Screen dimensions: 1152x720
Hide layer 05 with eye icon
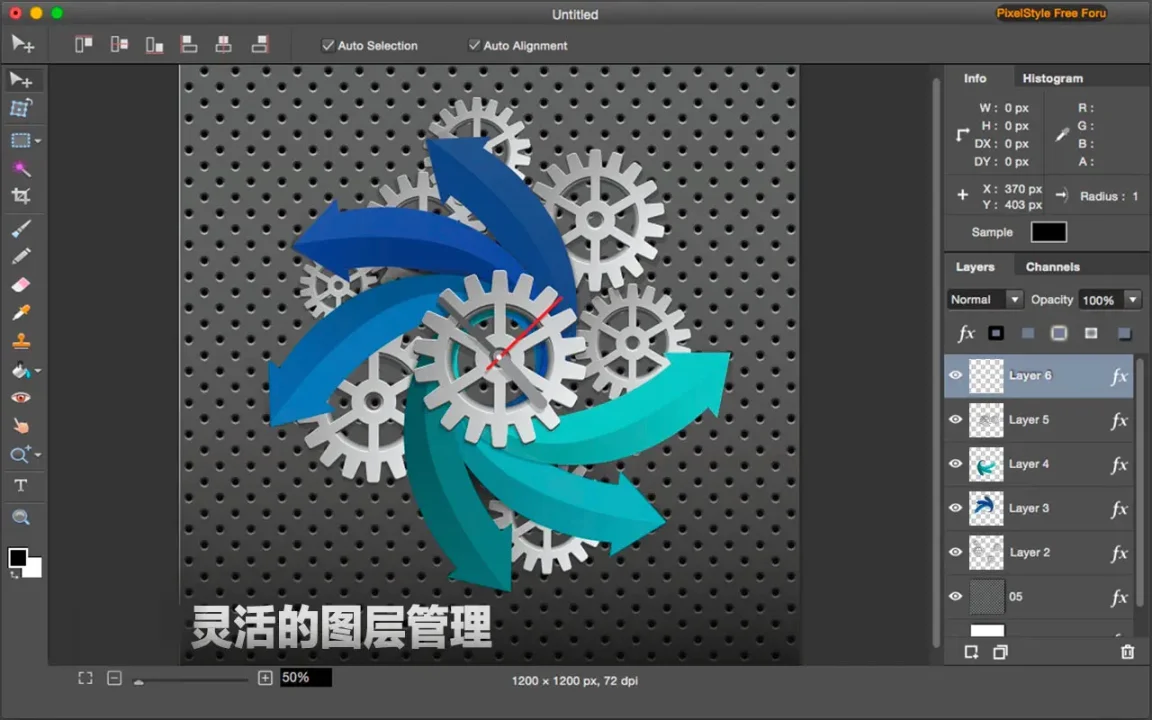(x=955, y=596)
